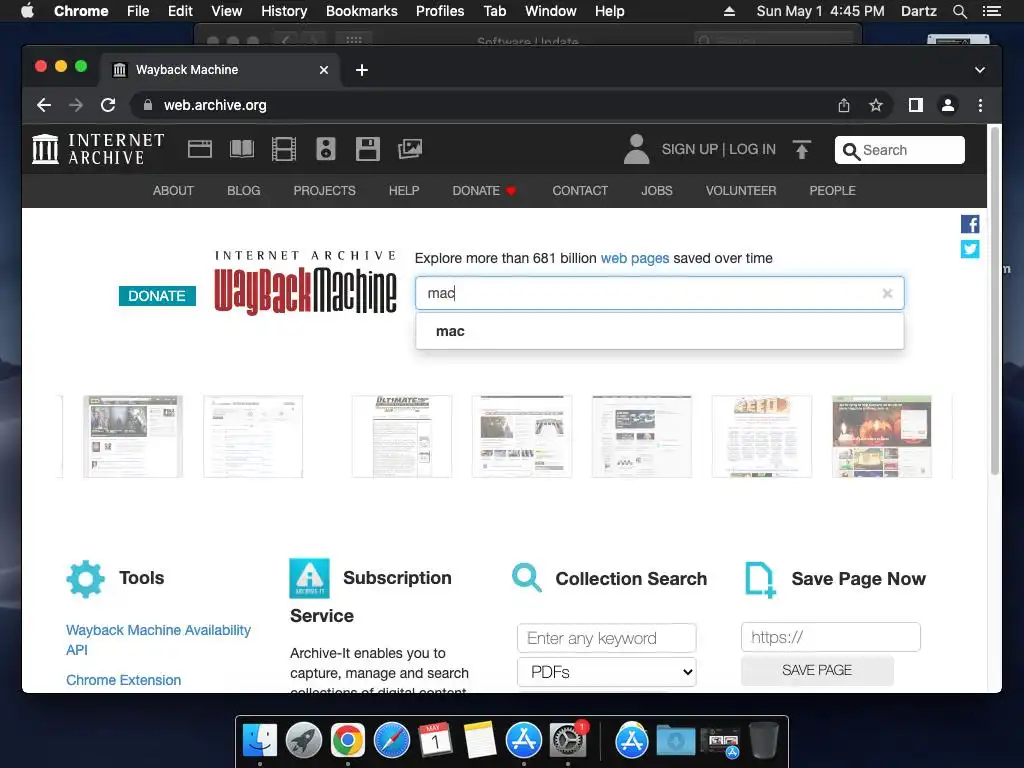The width and height of the screenshot is (1024, 768).
Task: Open Launchpad from the Dock
Action: pos(304,741)
